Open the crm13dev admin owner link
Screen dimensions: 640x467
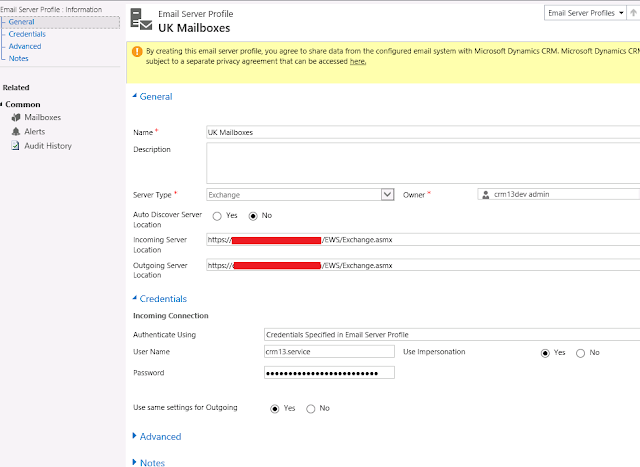pyautogui.click(x=521, y=195)
